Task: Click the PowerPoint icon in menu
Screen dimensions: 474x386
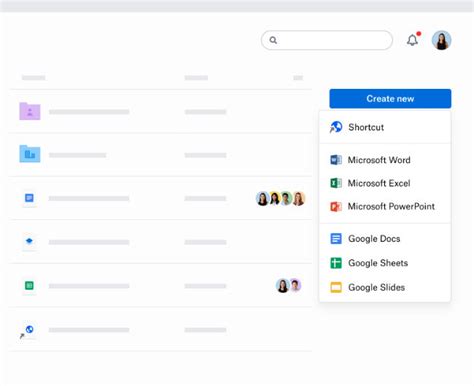Action: [336, 207]
